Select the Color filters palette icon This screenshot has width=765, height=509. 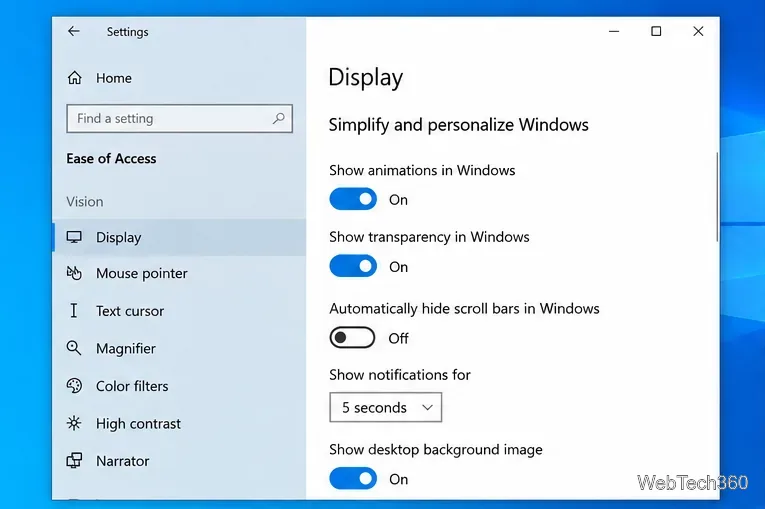coord(74,386)
